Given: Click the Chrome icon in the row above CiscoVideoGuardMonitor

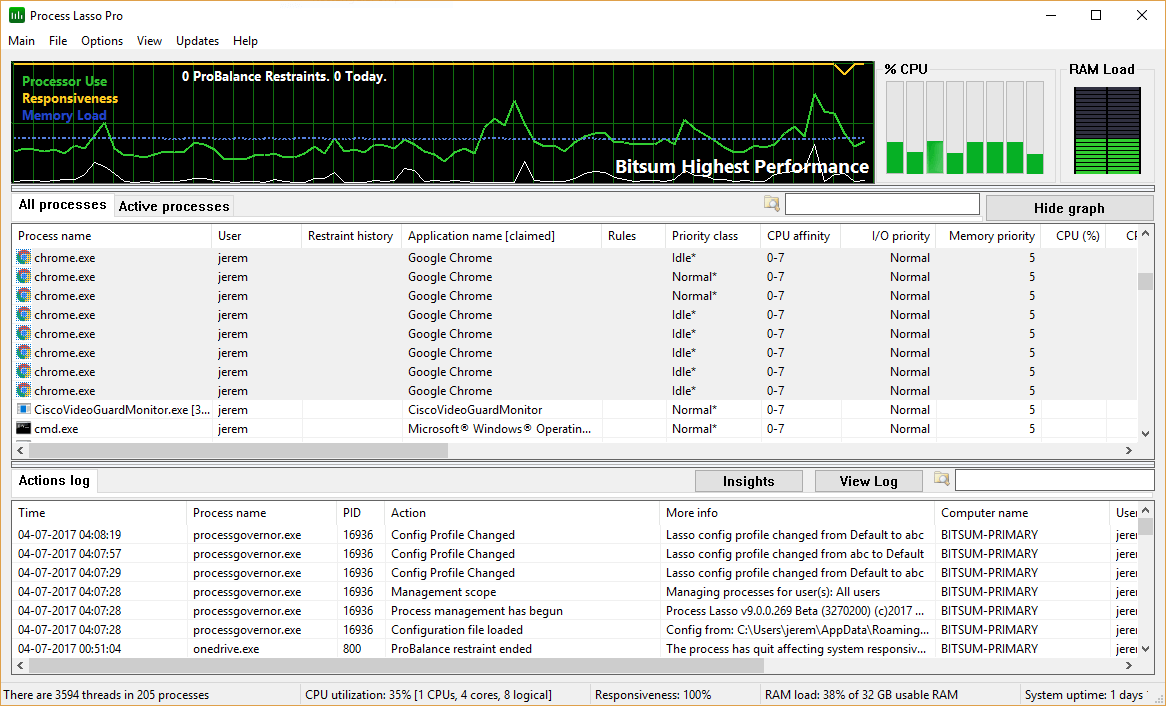Looking at the screenshot, I should (24, 390).
